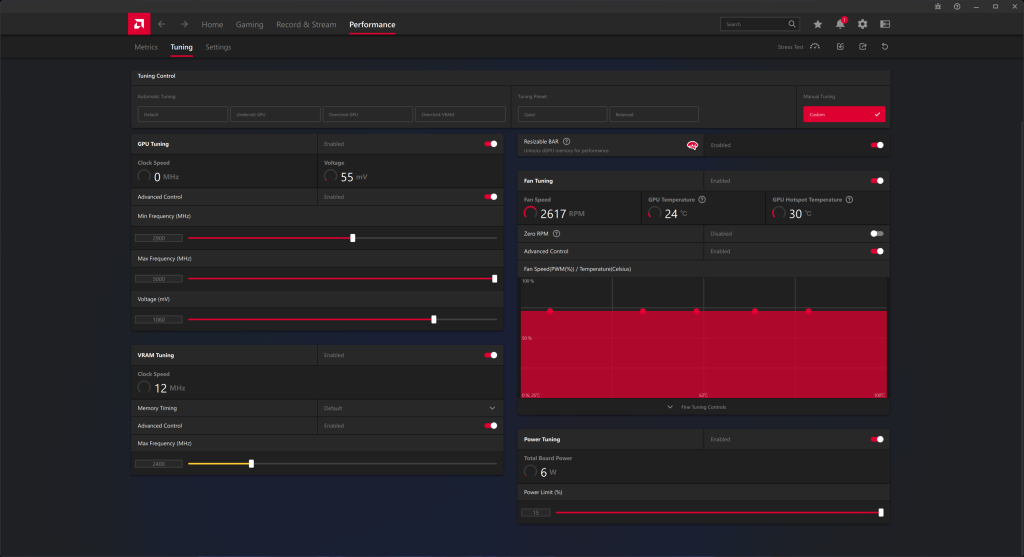The image size is (1024, 557).
Task: Select the Overclock VRAM preset
Action: click(x=460, y=115)
